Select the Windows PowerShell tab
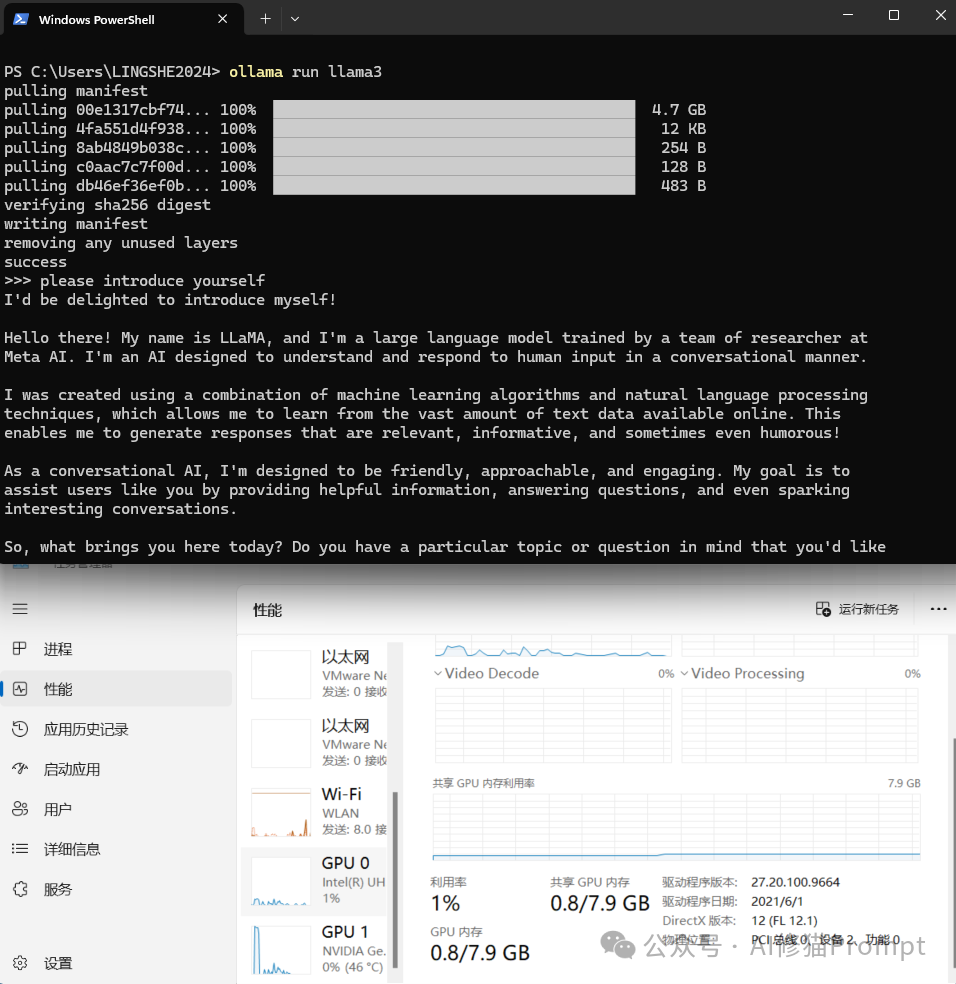 tap(123, 19)
